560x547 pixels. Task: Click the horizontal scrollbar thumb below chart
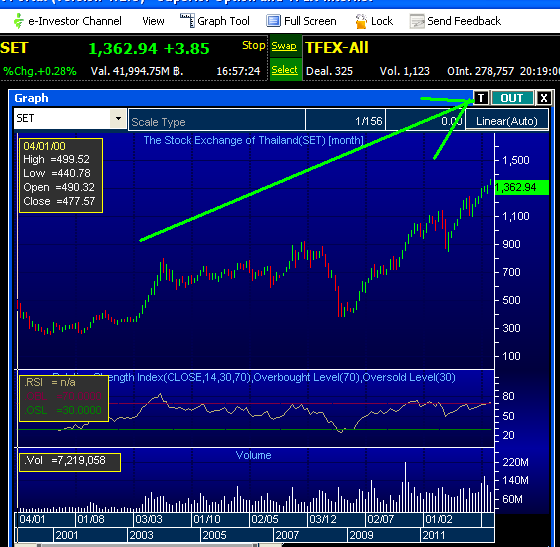[x=148, y=545]
